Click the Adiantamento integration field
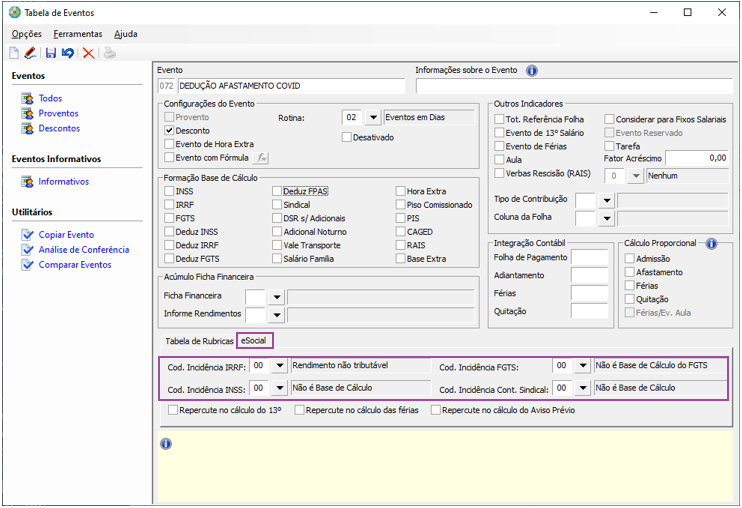 pyautogui.click(x=589, y=275)
